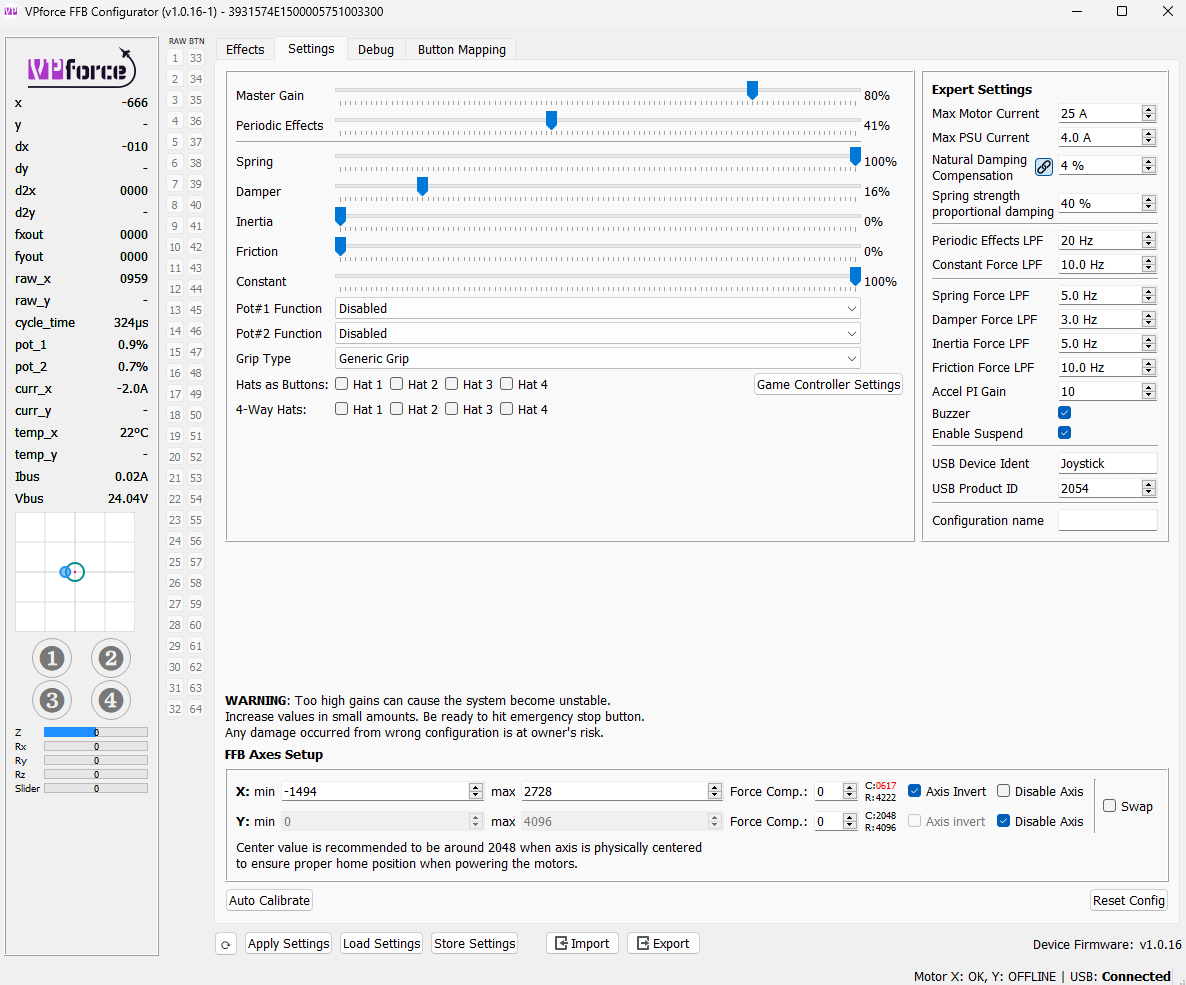The image size is (1186, 985).
Task: Click the USB Device Ident field
Action: point(1107,464)
